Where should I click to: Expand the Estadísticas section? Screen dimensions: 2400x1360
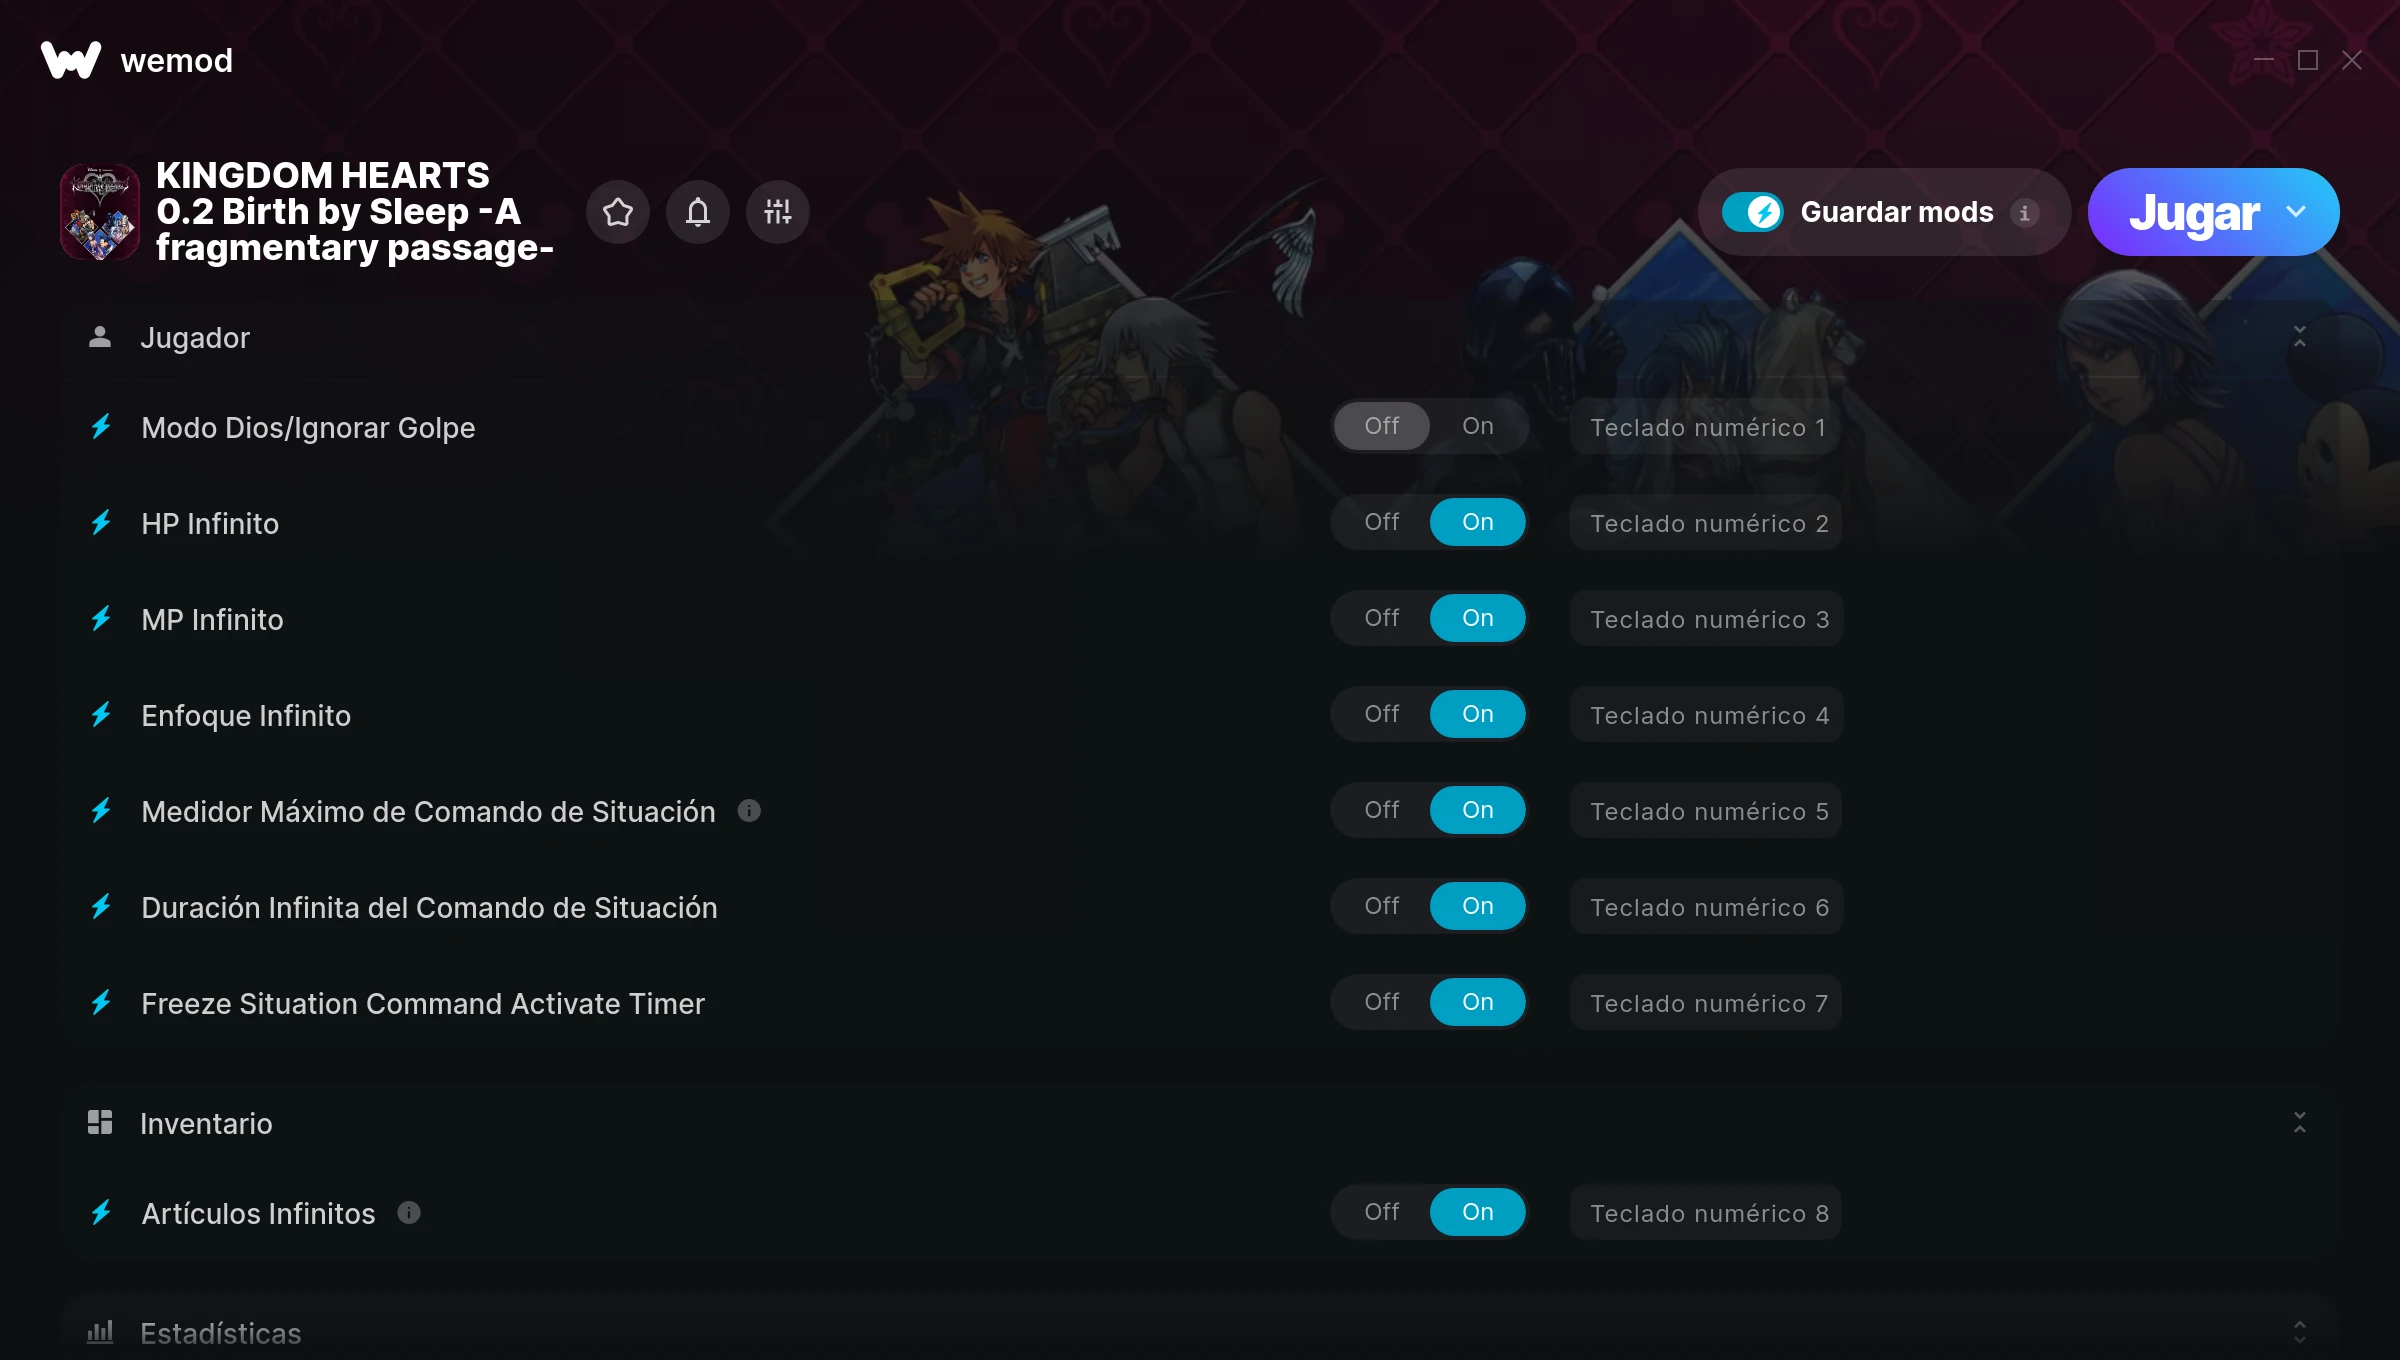tap(2300, 1332)
